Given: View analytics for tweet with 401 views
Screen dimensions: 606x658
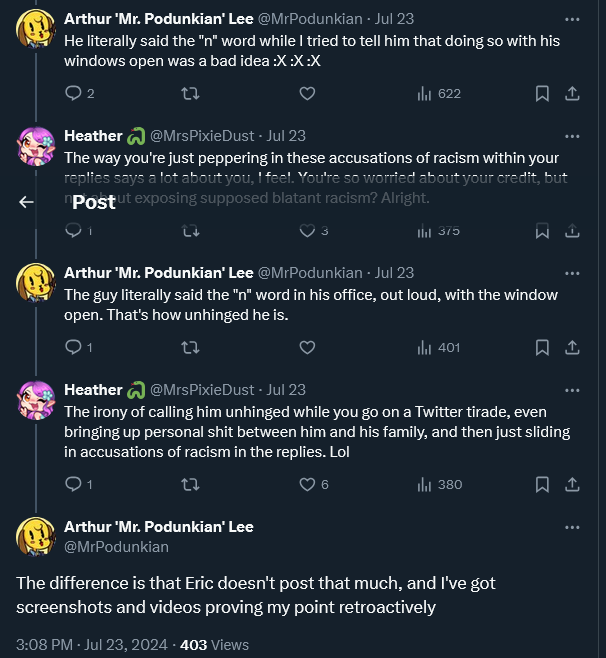Looking at the screenshot, I should [x=439, y=347].
